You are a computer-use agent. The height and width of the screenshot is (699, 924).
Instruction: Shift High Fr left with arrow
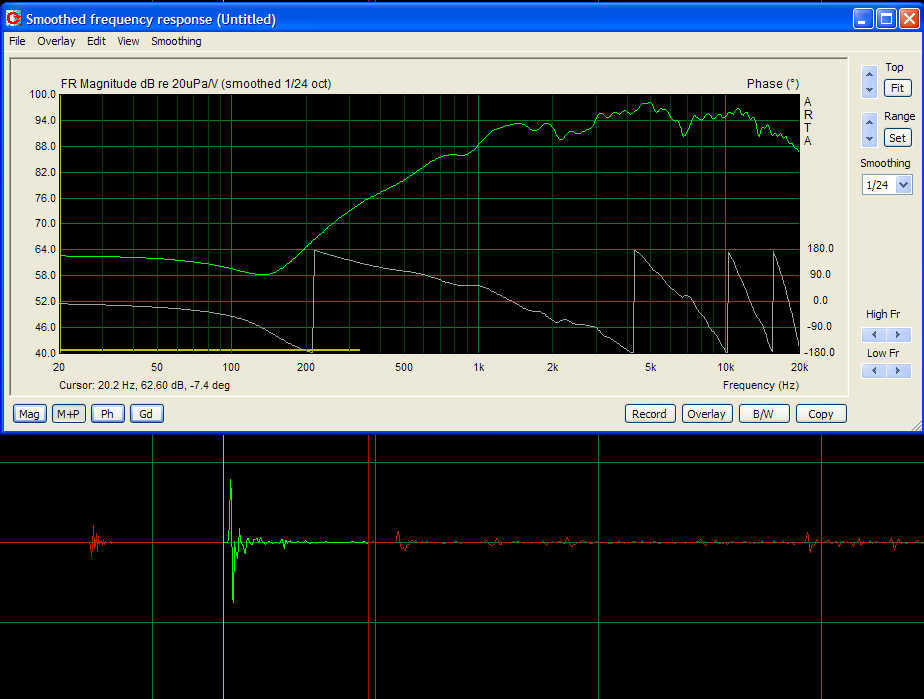point(874,335)
